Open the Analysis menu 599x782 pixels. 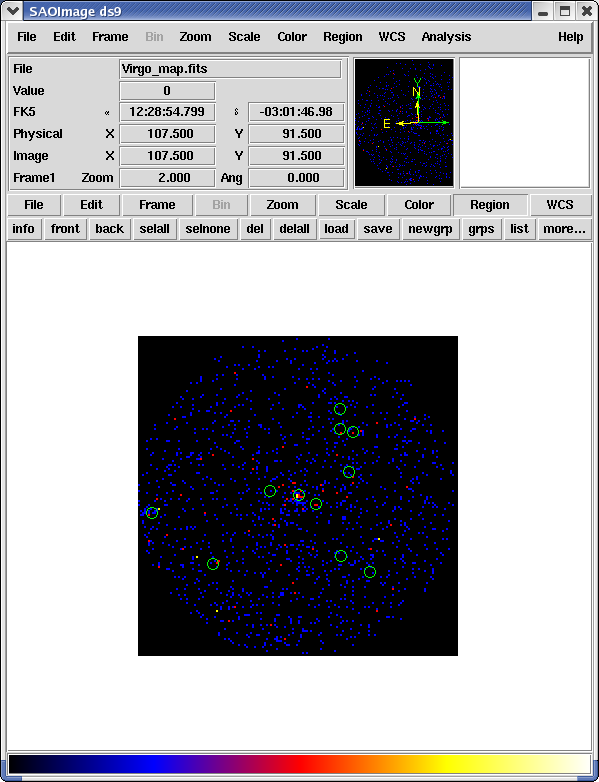click(x=446, y=37)
